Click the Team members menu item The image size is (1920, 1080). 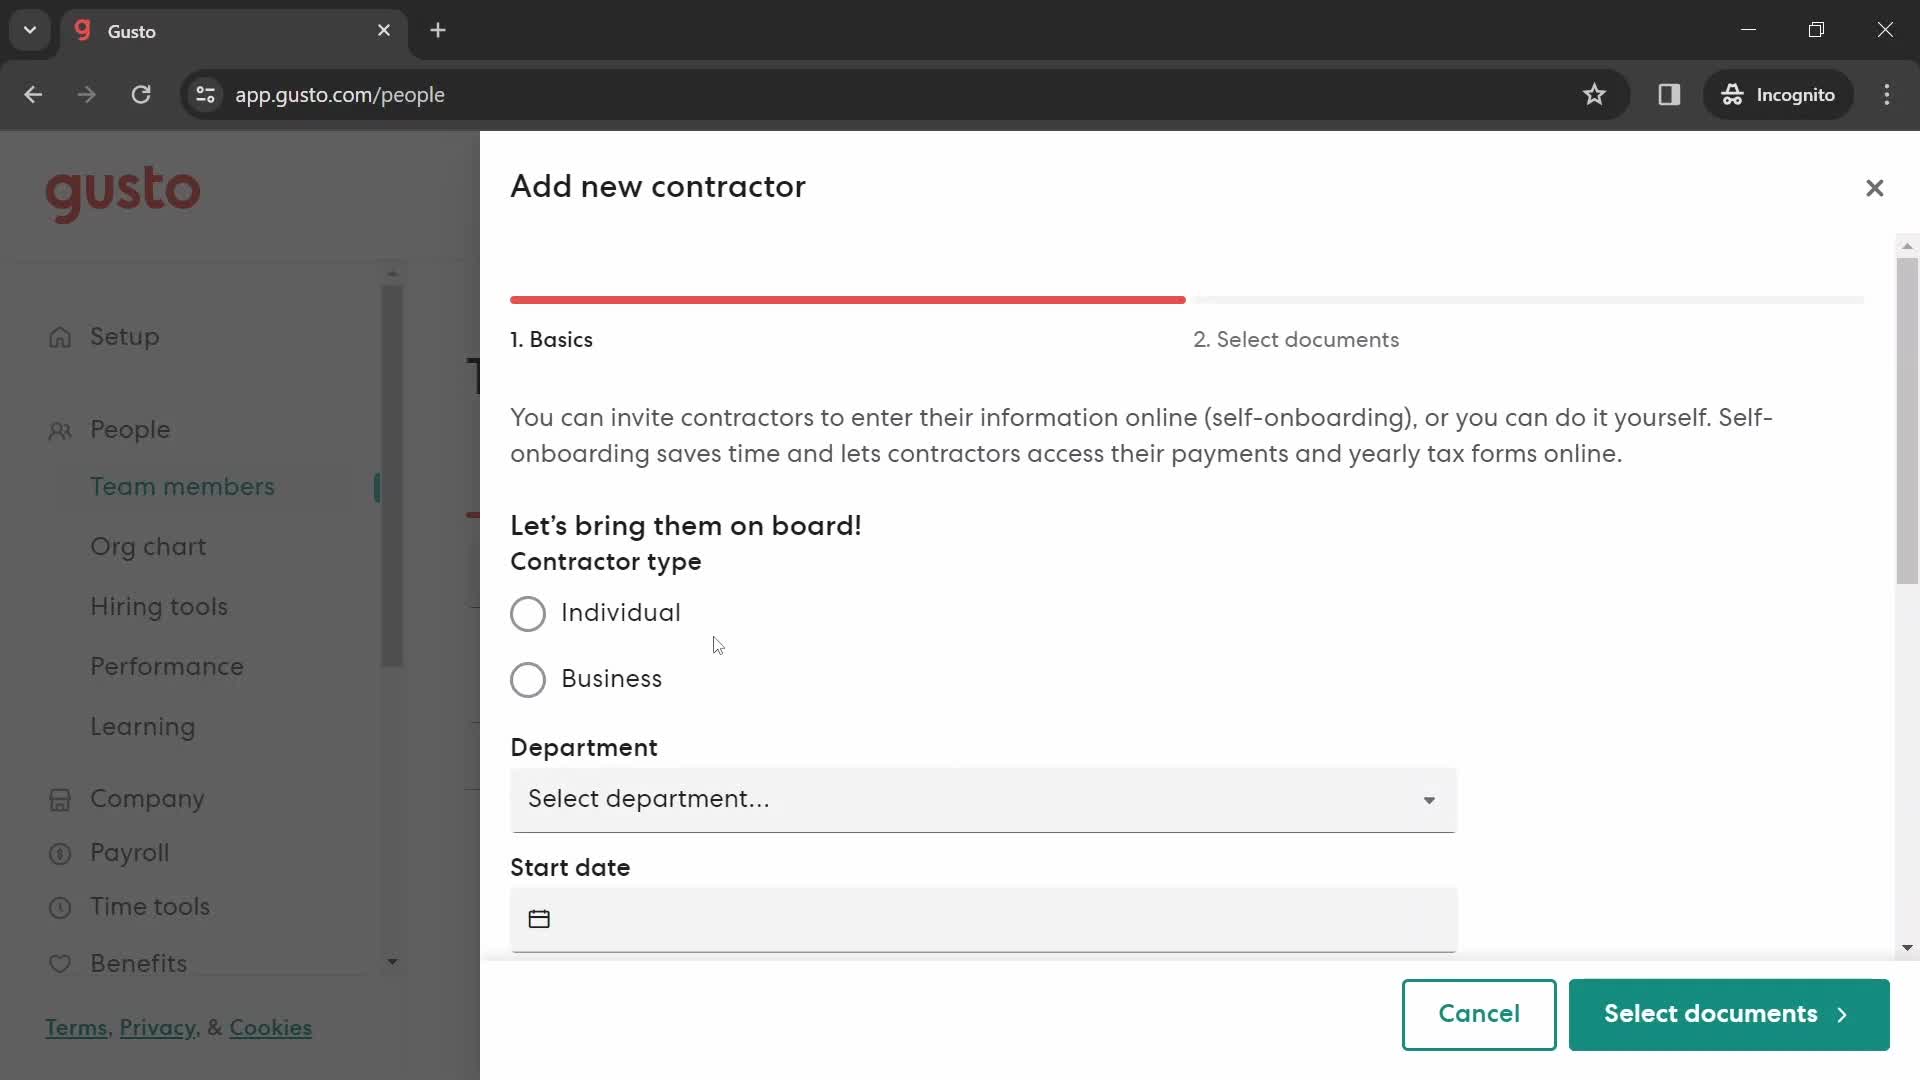[182, 487]
